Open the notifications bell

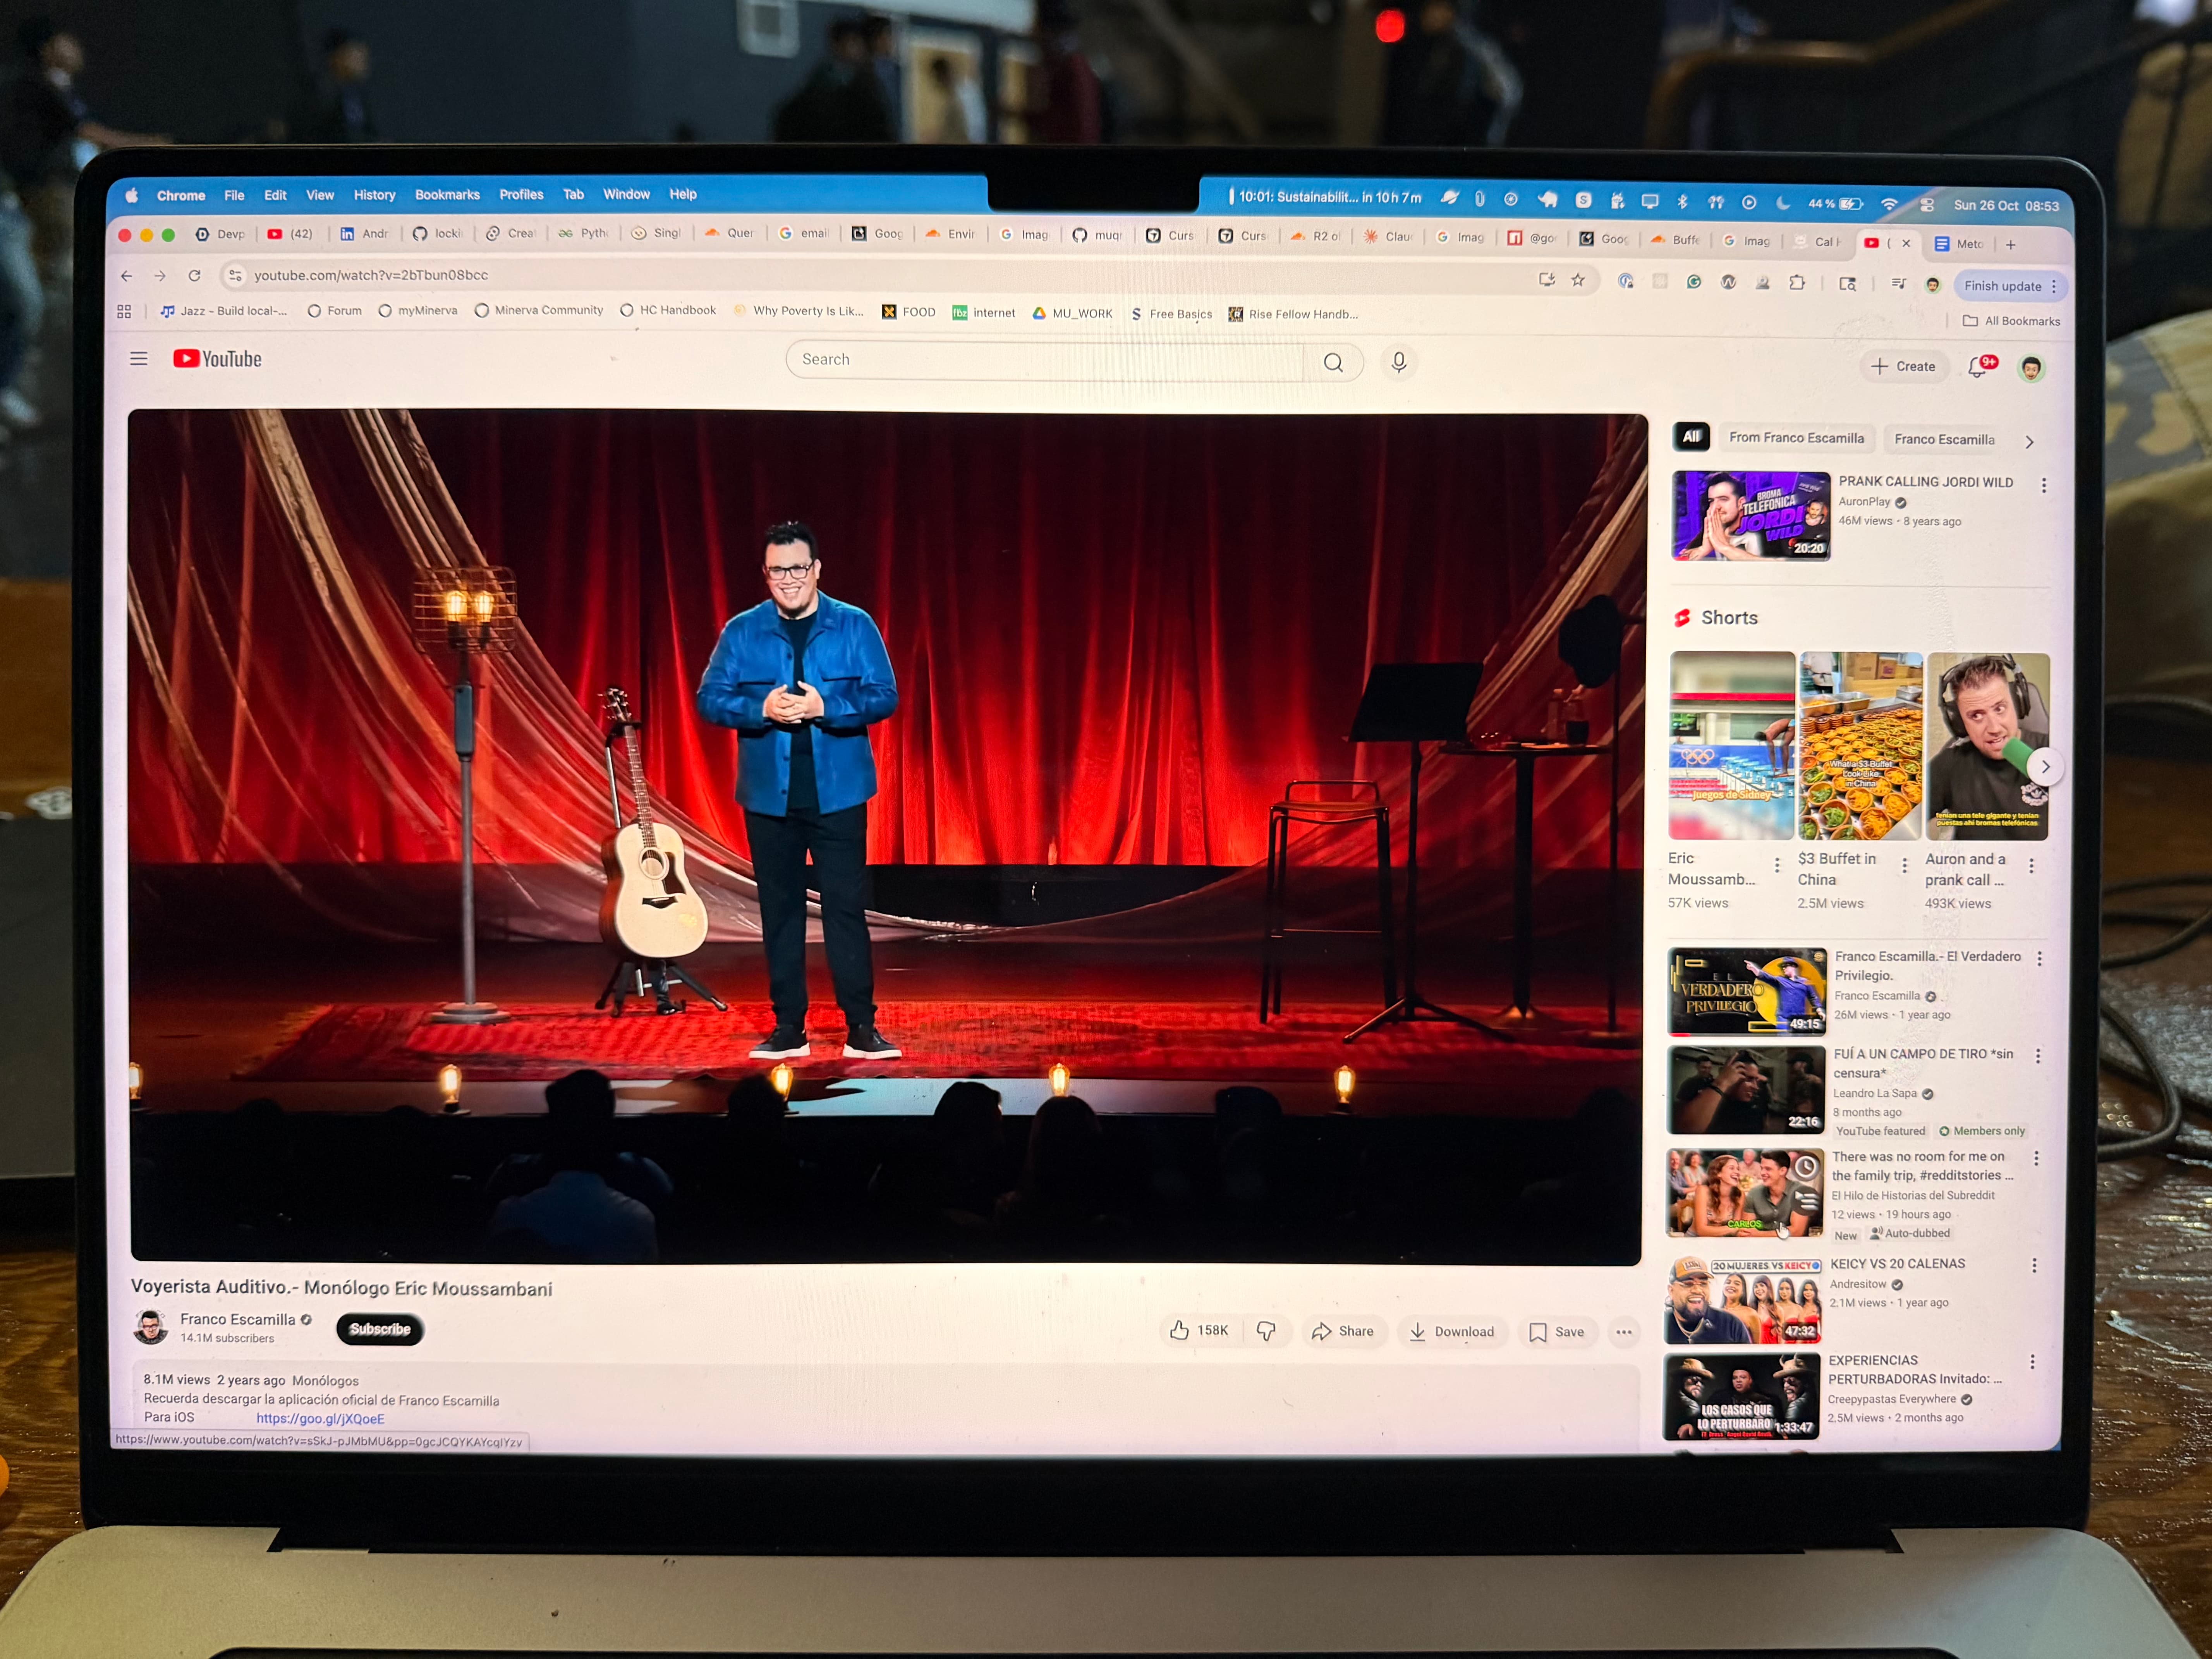[x=1977, y=367]
